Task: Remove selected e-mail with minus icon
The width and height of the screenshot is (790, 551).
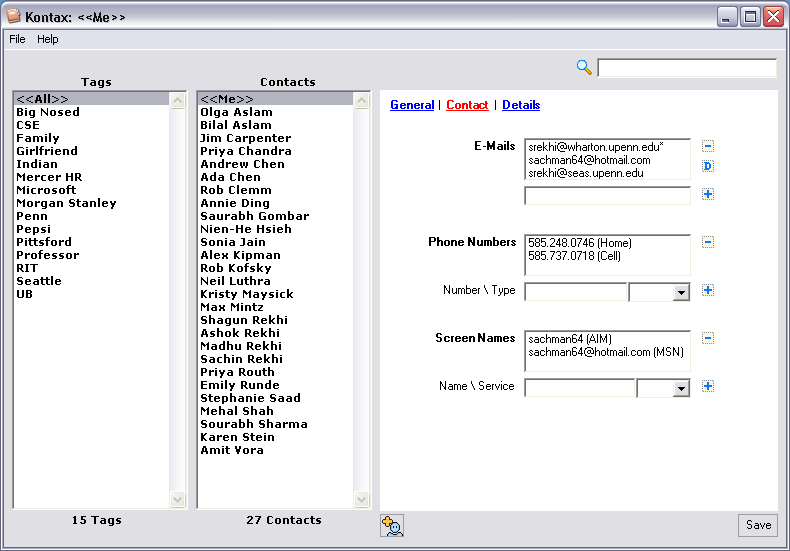Action: pyautogui.click(x=708, y=146)
